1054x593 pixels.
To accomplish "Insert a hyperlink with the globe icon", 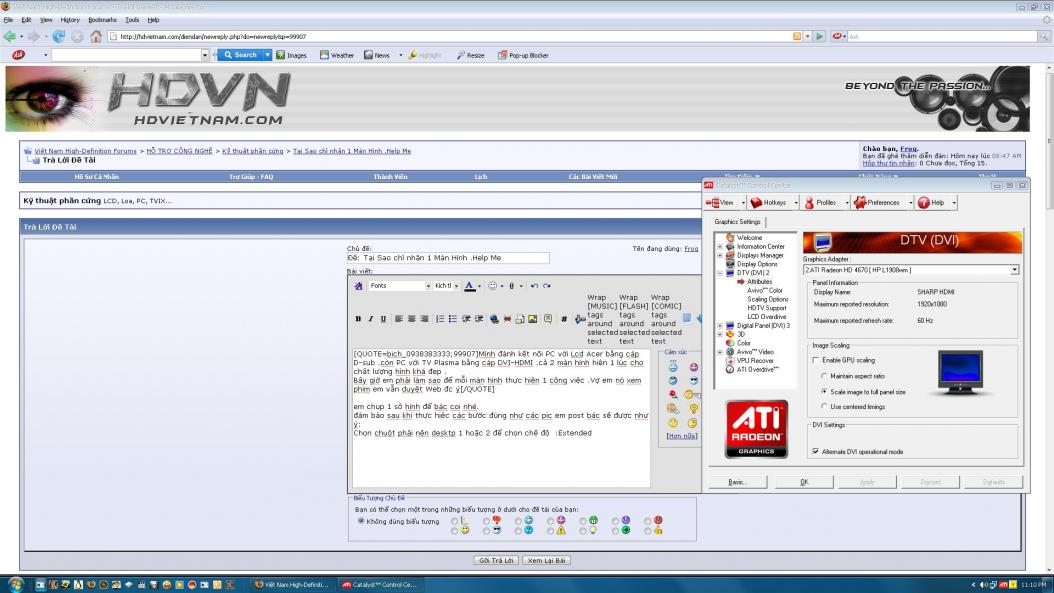I will click(494, 319).
